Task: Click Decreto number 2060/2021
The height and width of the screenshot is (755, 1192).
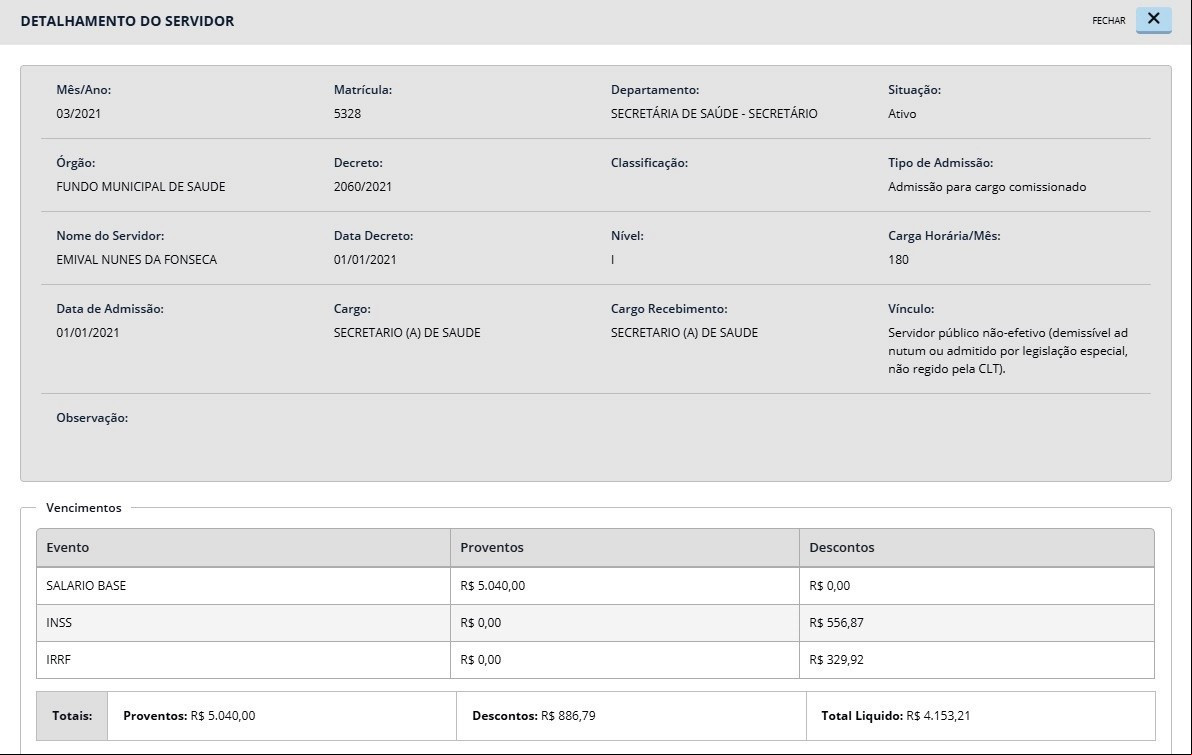Action: pyautogui.click(x=363, y=186)
